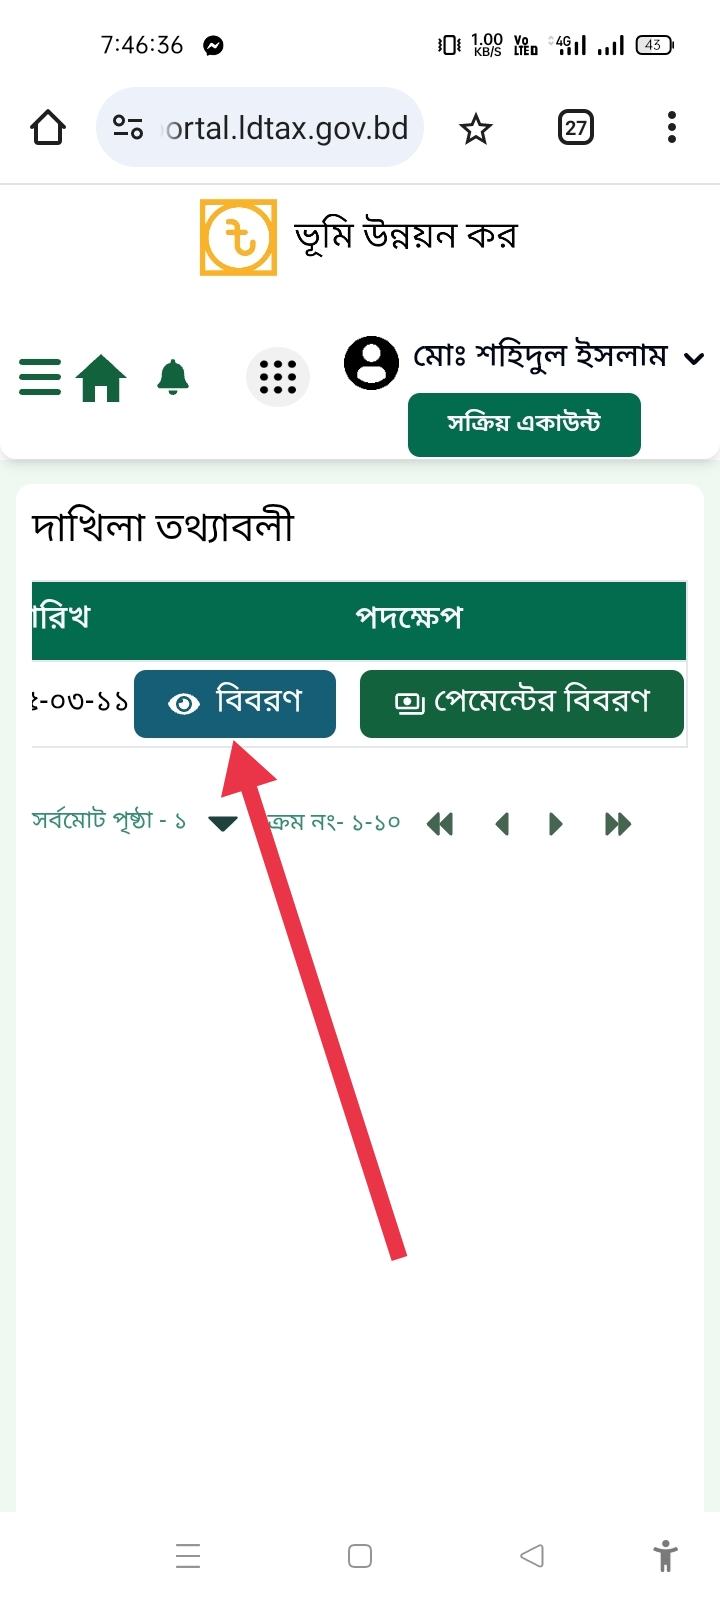Click the ভূমি উন্নয়ন কর logo
Viewport: 720px width, 1600px height.
pos(238,238)
